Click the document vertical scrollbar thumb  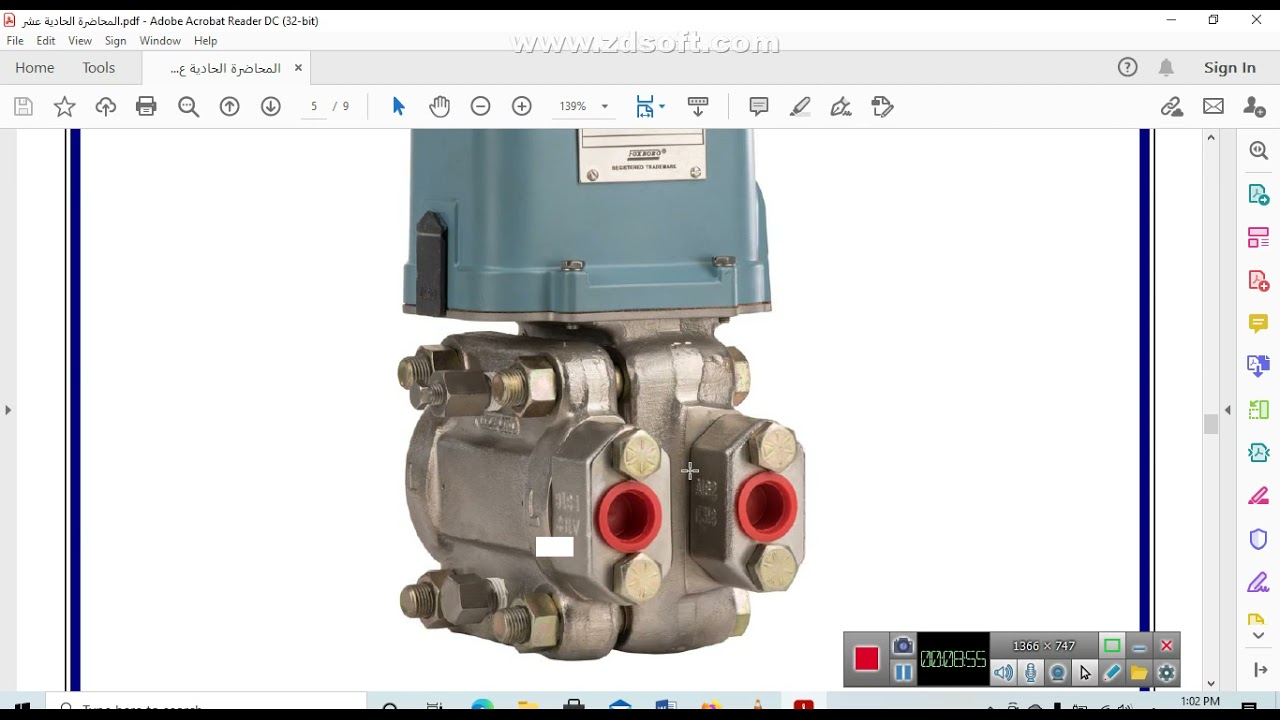point(1211,424)
